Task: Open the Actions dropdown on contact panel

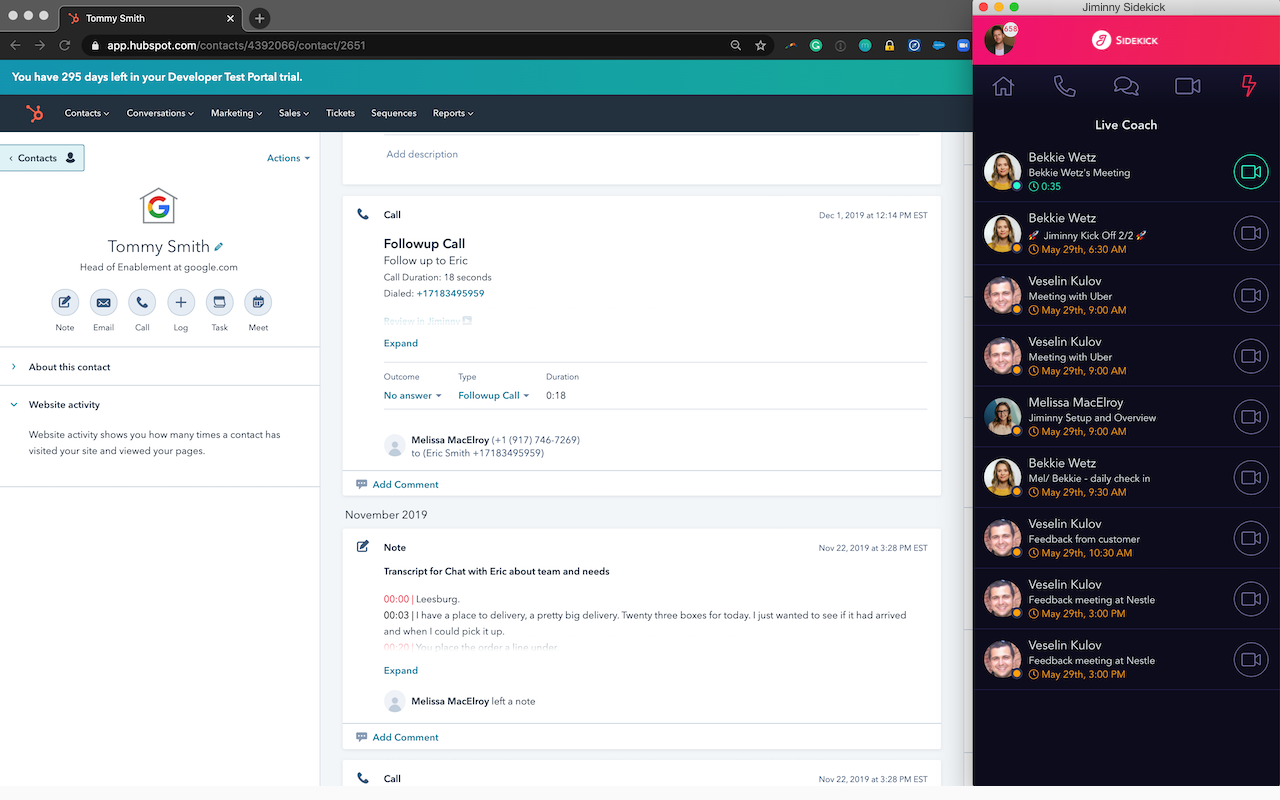Action: 288,158
